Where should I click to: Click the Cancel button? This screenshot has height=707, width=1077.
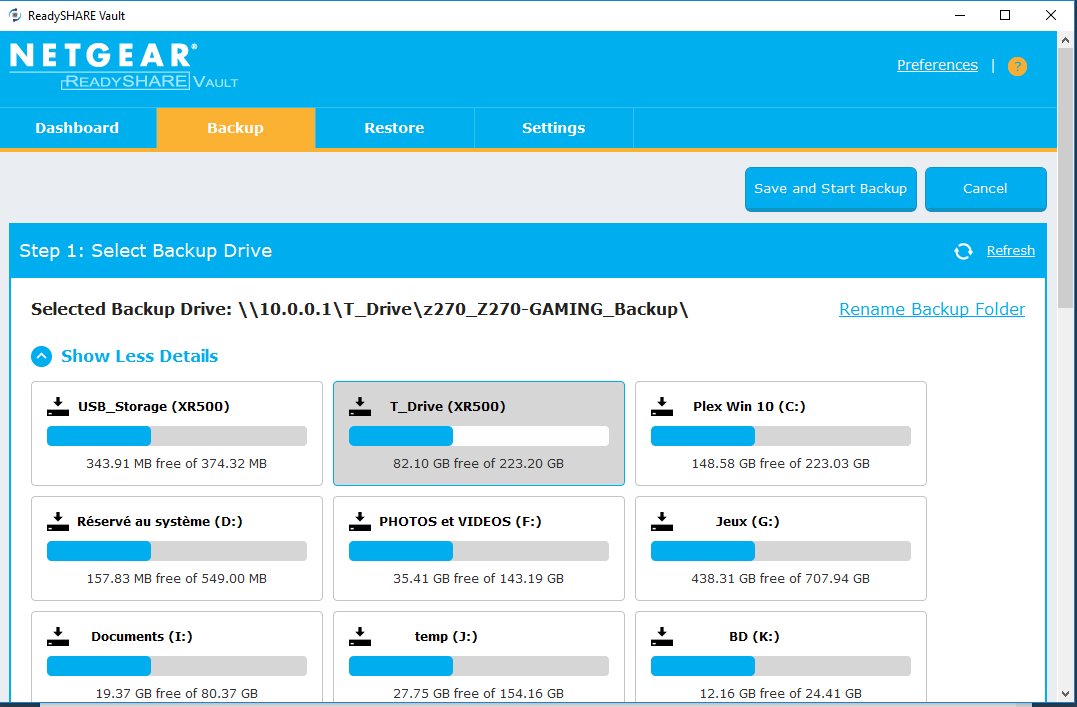[x=985, y=189]
